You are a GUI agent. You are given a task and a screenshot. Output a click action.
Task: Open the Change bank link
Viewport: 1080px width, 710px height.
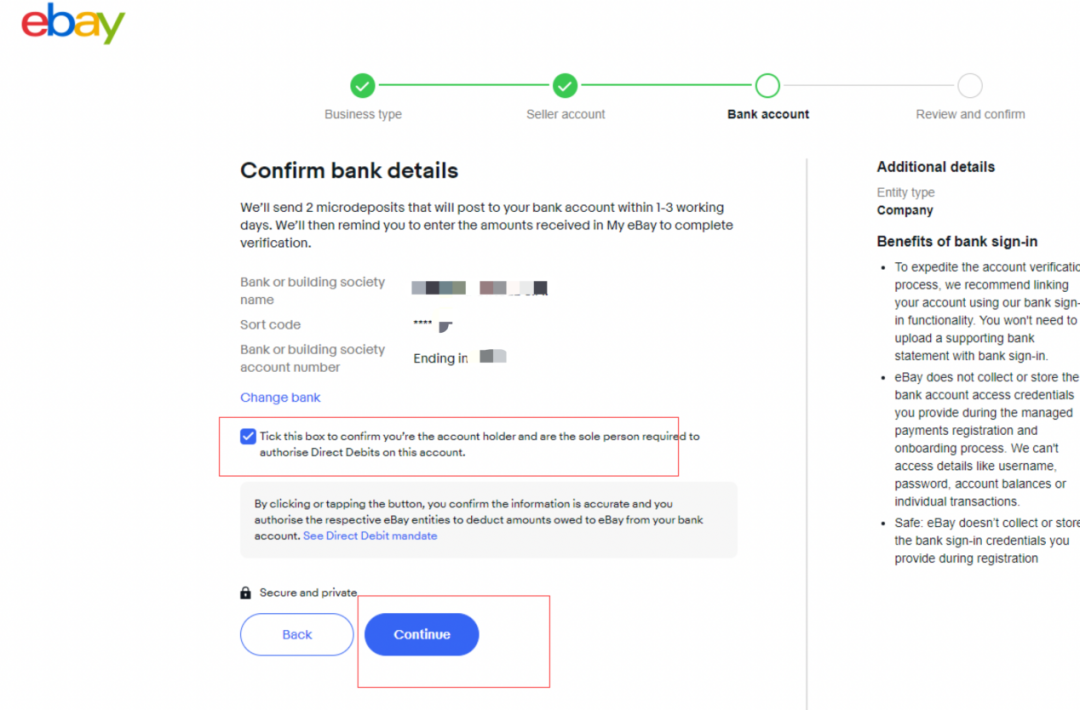point(280,397)
